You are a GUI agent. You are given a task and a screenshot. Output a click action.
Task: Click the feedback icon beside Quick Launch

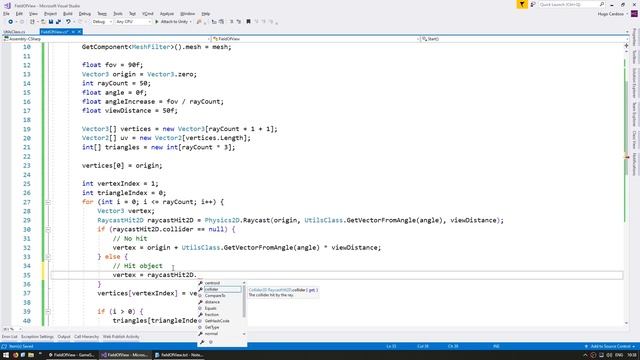click(x=533, y=4)
